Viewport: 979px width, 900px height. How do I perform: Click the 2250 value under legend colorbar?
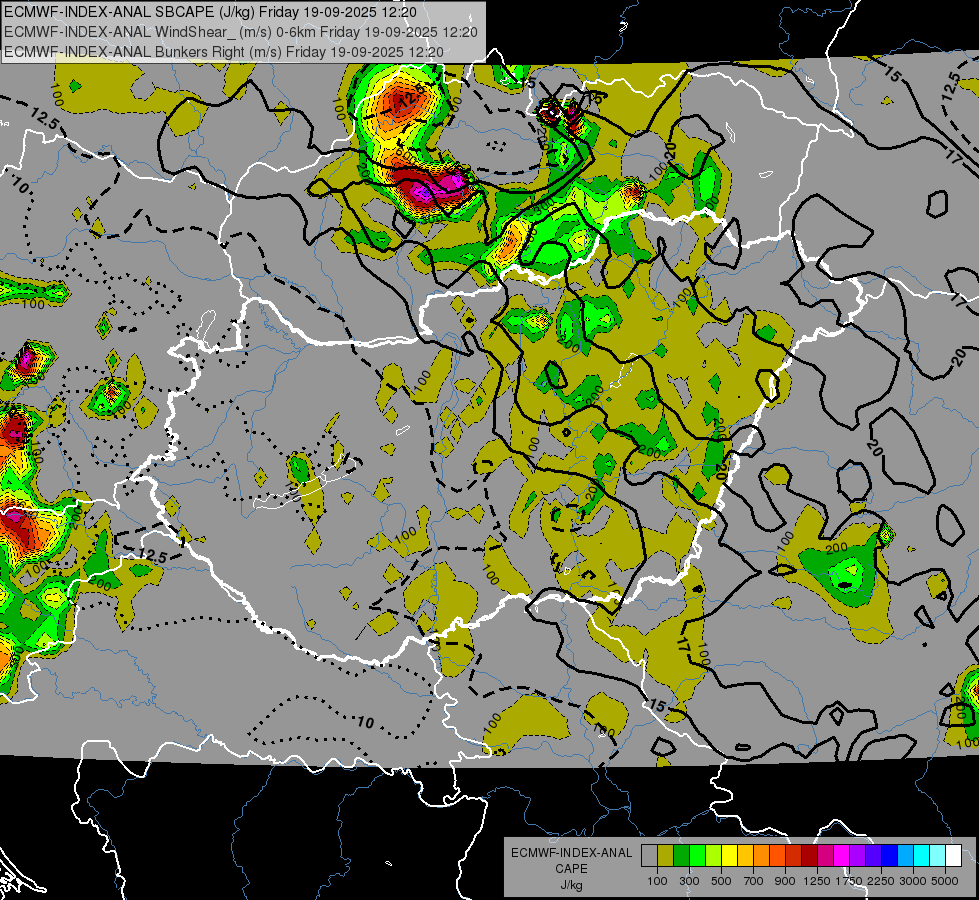click(x=881, y=881)
